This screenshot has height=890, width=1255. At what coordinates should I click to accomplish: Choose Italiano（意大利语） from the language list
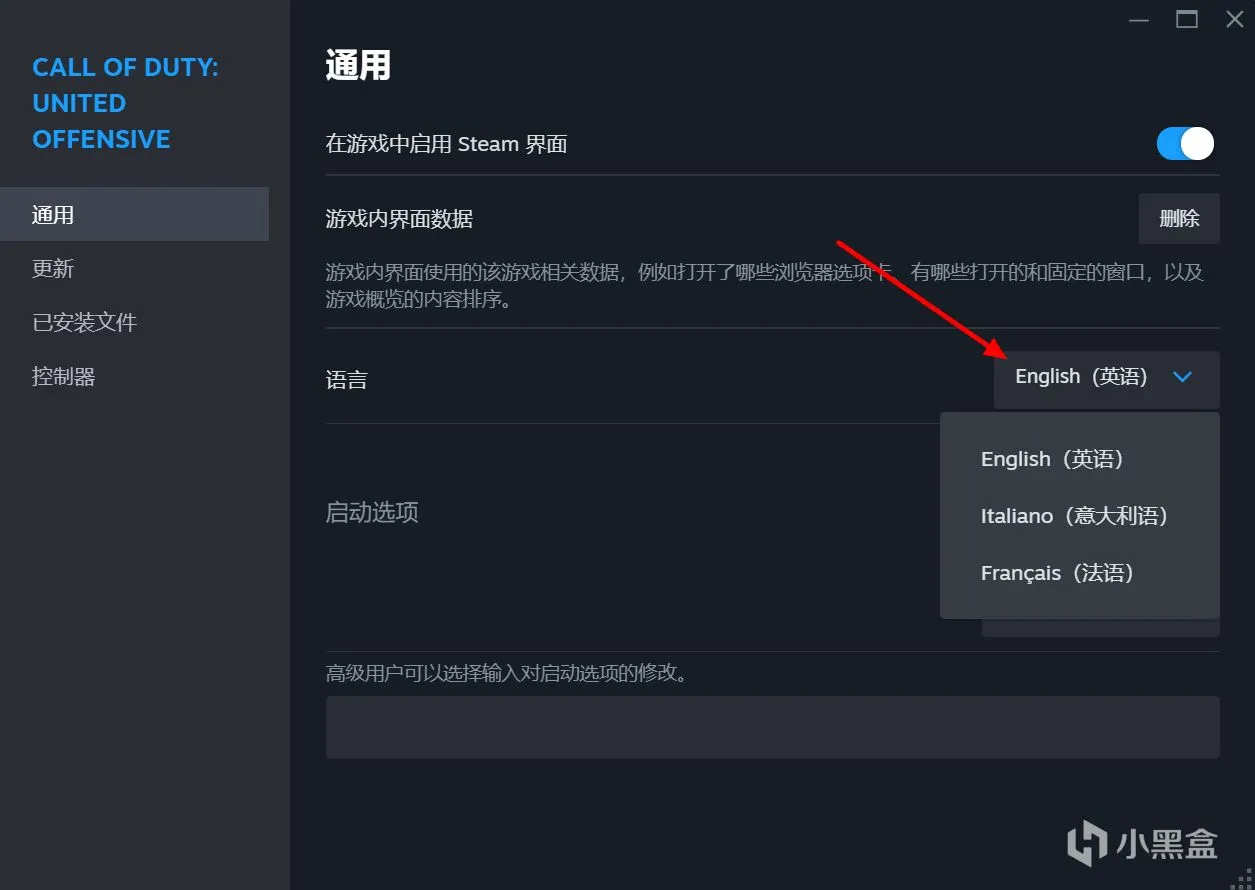click(1080, 516)
